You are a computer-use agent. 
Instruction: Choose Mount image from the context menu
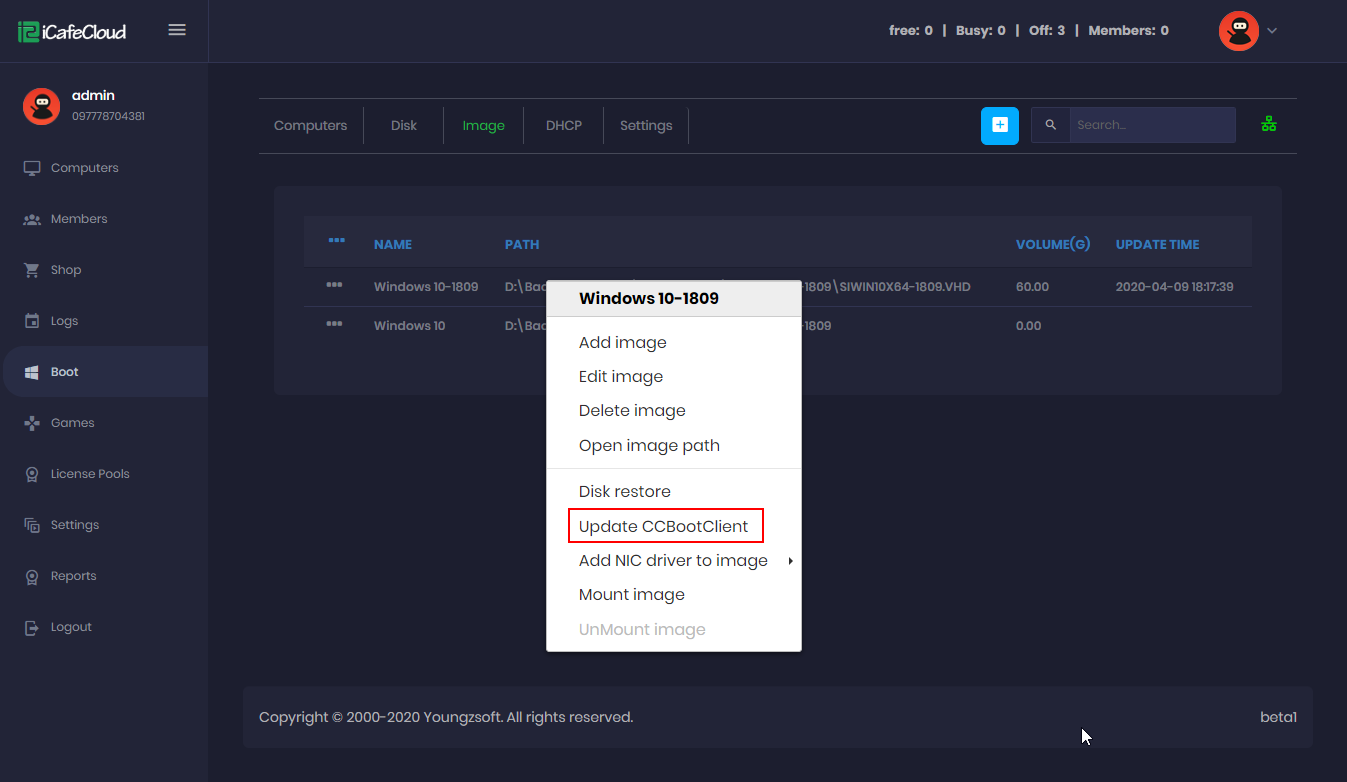pyautogui.click(x=632, y=594)
